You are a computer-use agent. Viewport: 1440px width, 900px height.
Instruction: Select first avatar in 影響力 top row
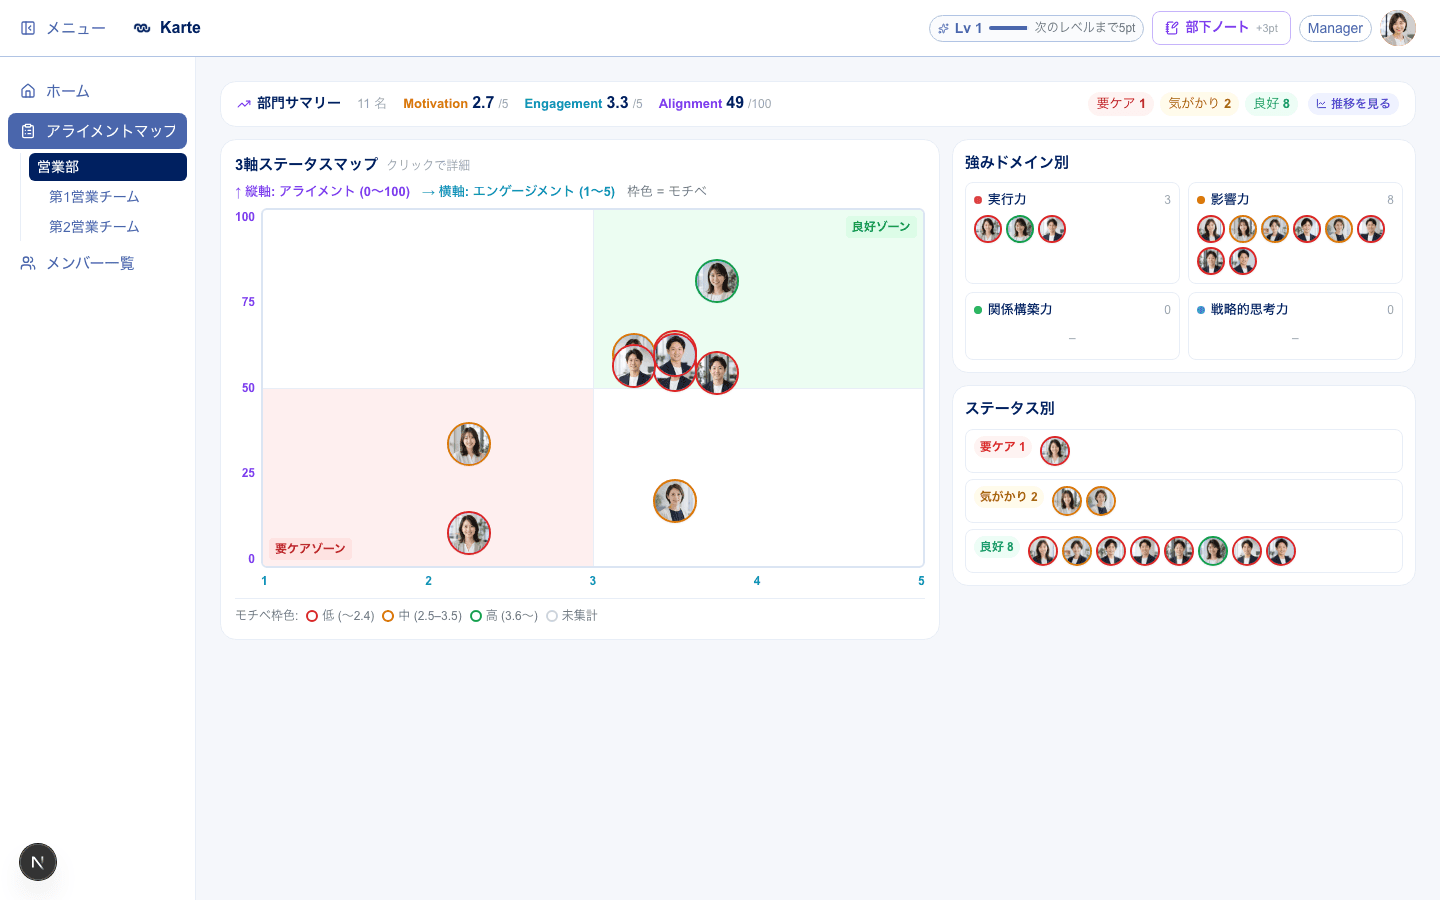click(x=1211, y=229)
